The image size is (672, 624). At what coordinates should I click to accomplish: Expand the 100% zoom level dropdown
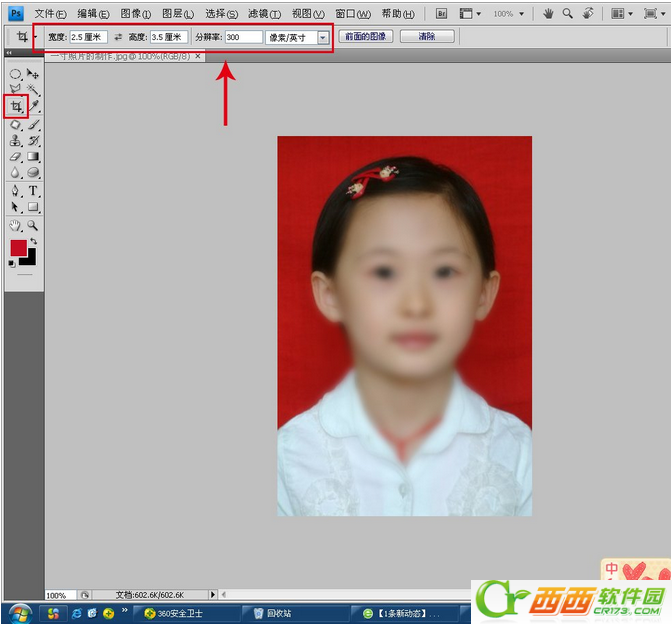coord(520,14)
